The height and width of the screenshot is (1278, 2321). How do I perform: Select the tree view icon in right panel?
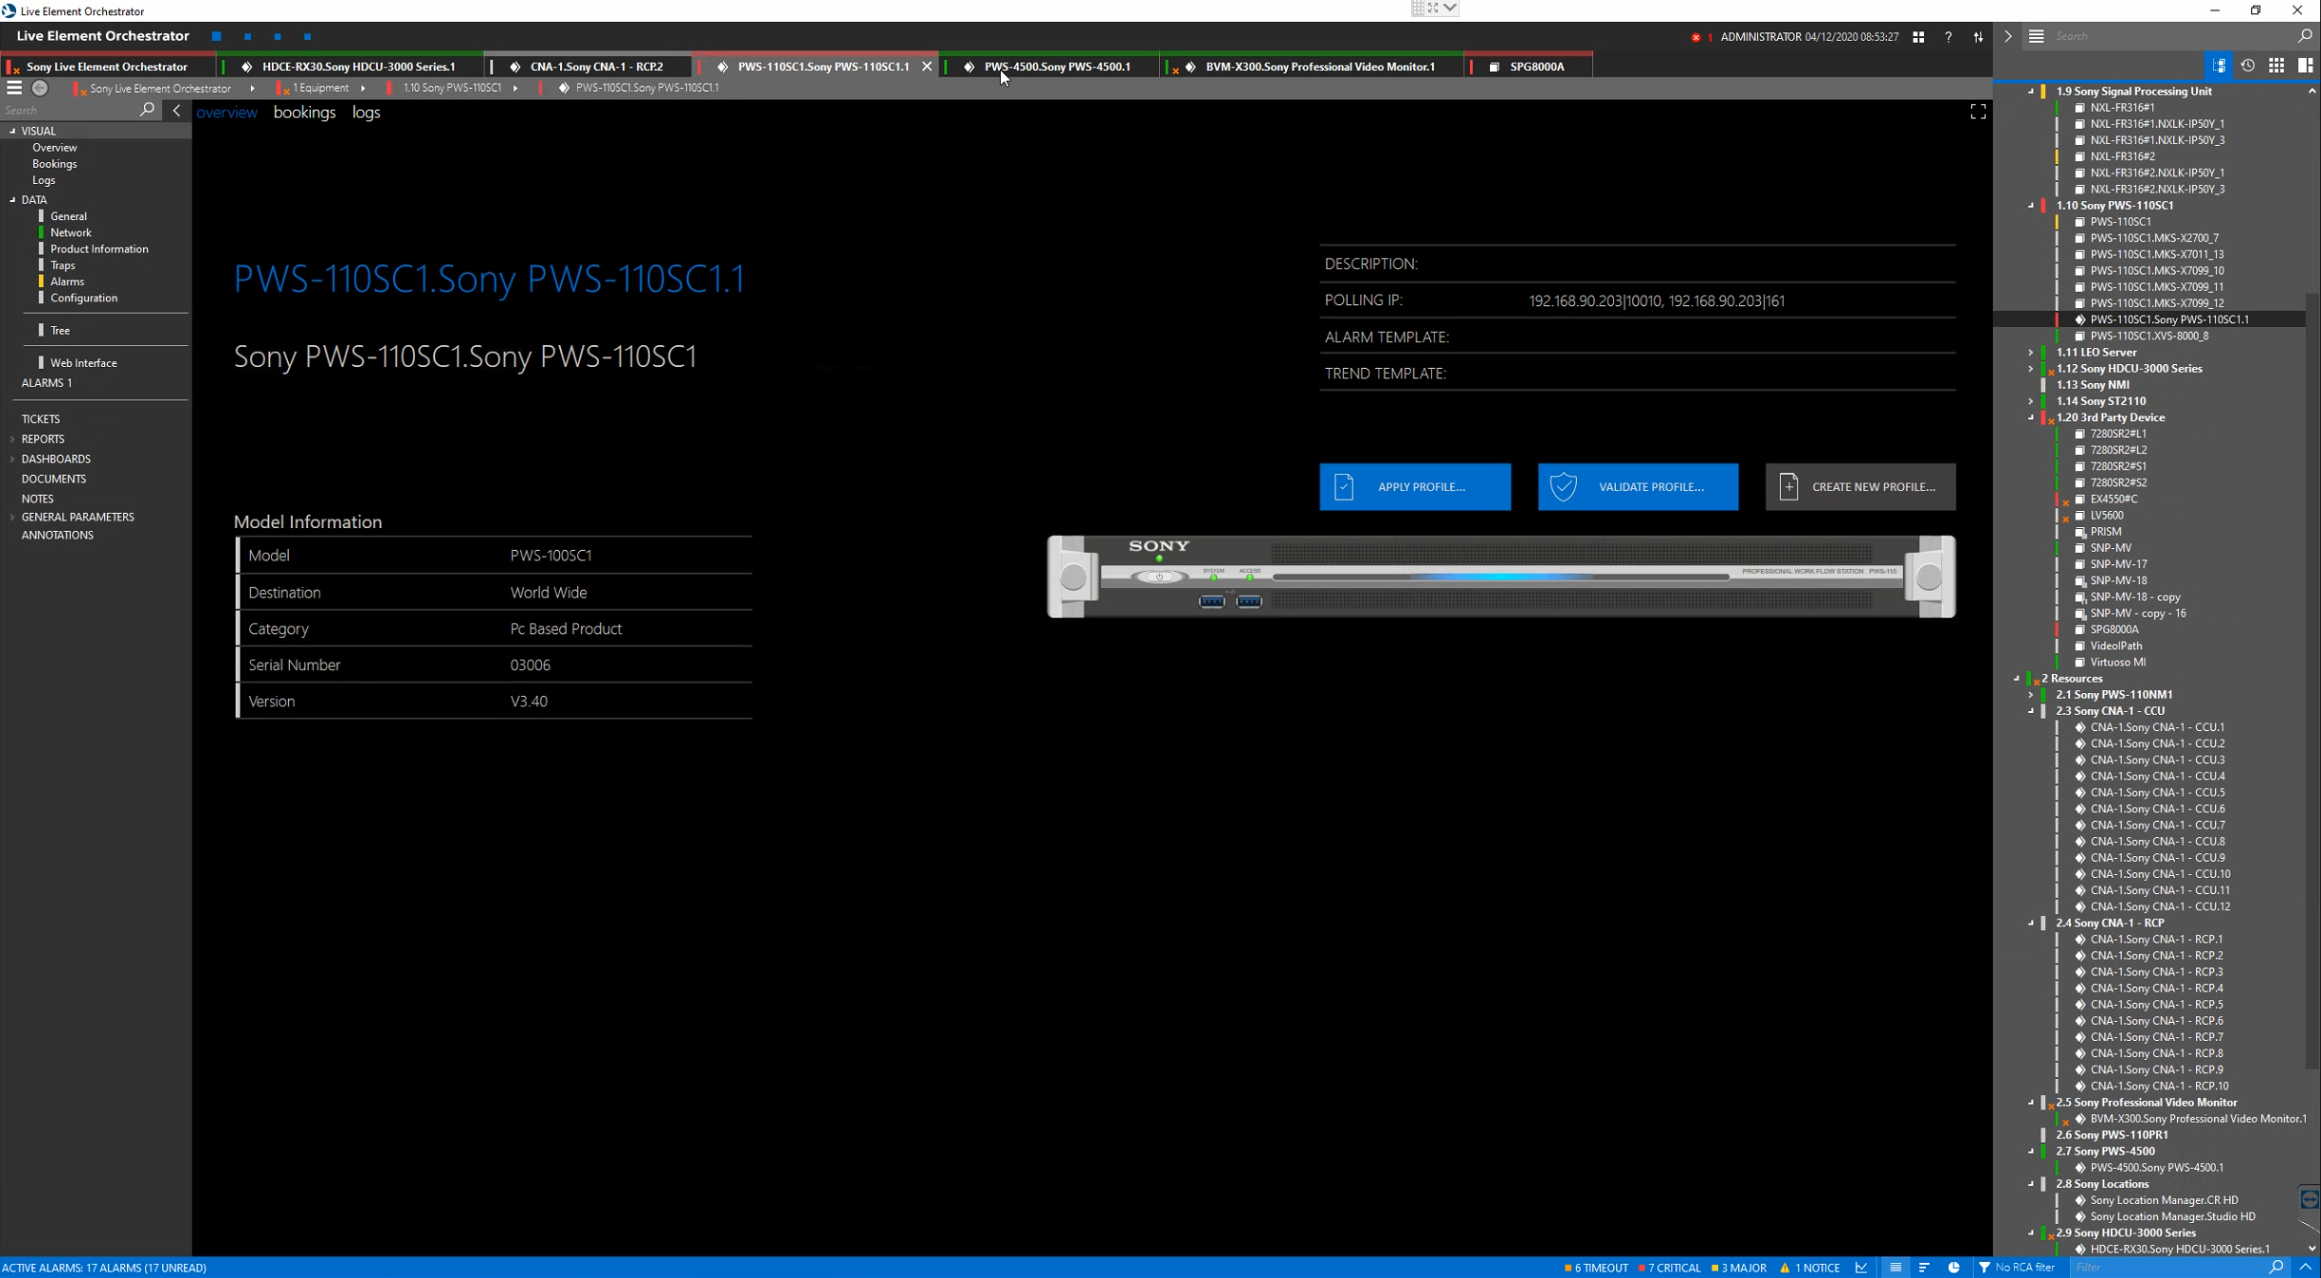[2219, 66]
